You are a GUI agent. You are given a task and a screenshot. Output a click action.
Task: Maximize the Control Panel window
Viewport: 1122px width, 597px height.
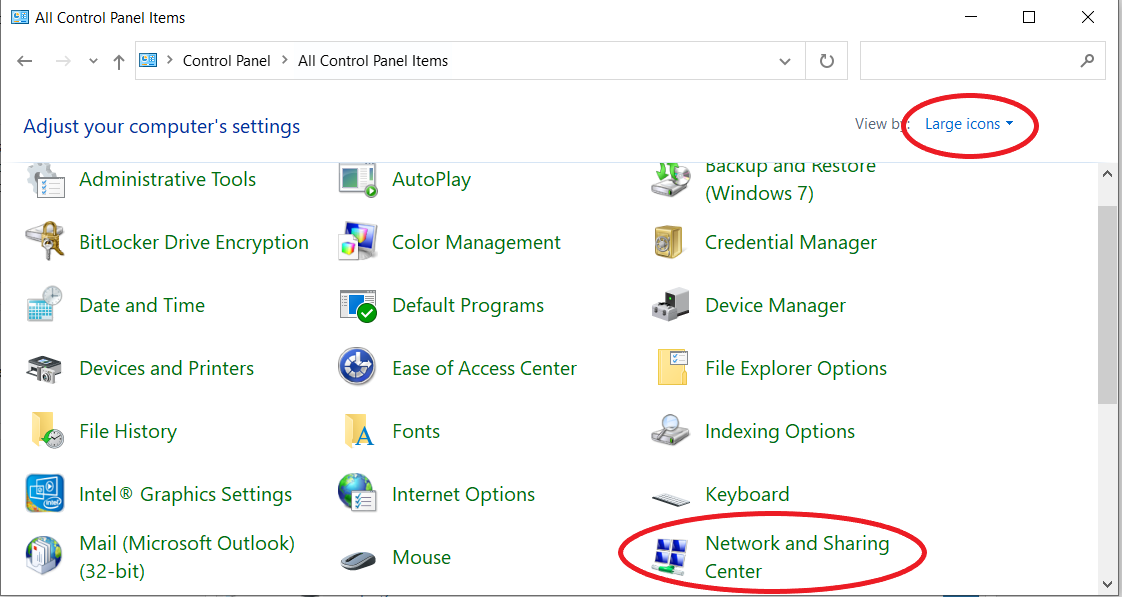(1029, 17)
